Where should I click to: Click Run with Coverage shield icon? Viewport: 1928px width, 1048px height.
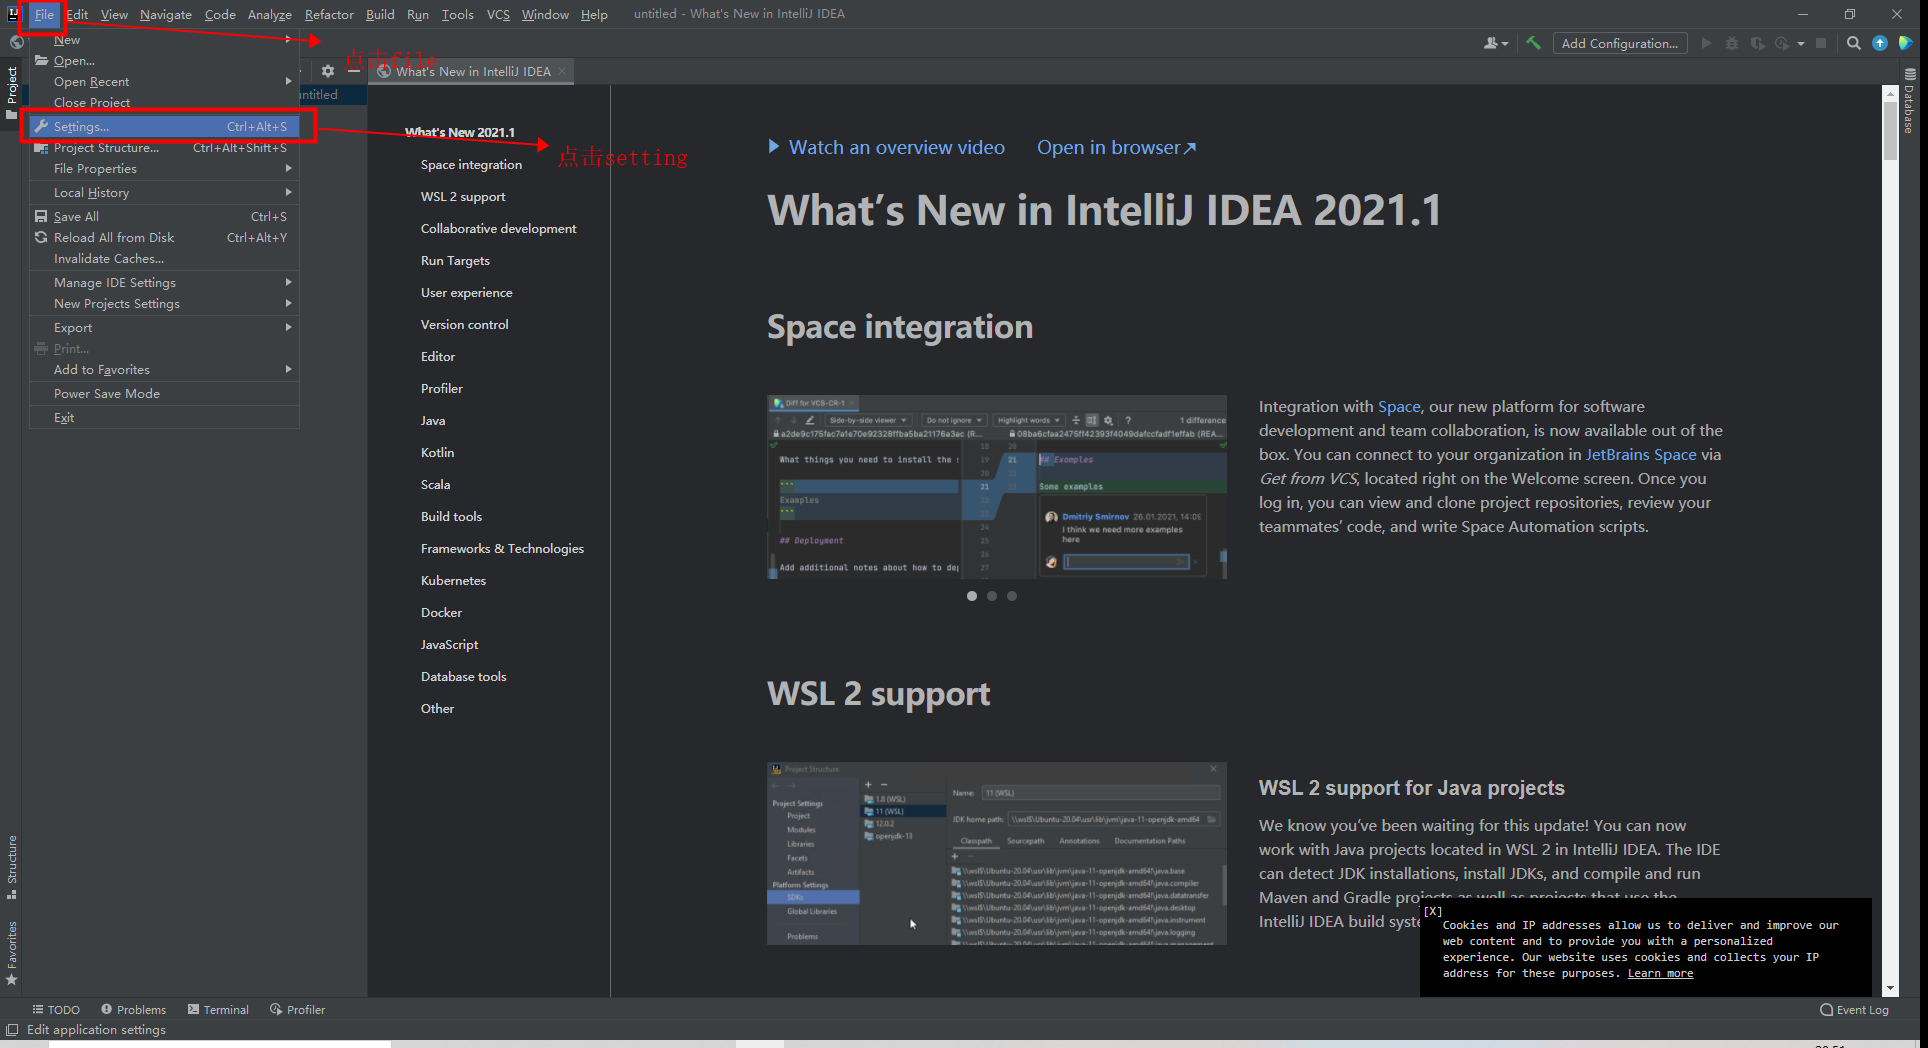coord(1757,43)
